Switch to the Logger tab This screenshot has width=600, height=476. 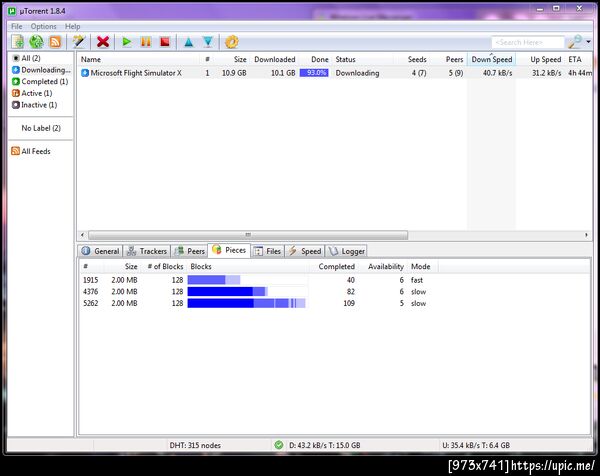pos(346,251)
